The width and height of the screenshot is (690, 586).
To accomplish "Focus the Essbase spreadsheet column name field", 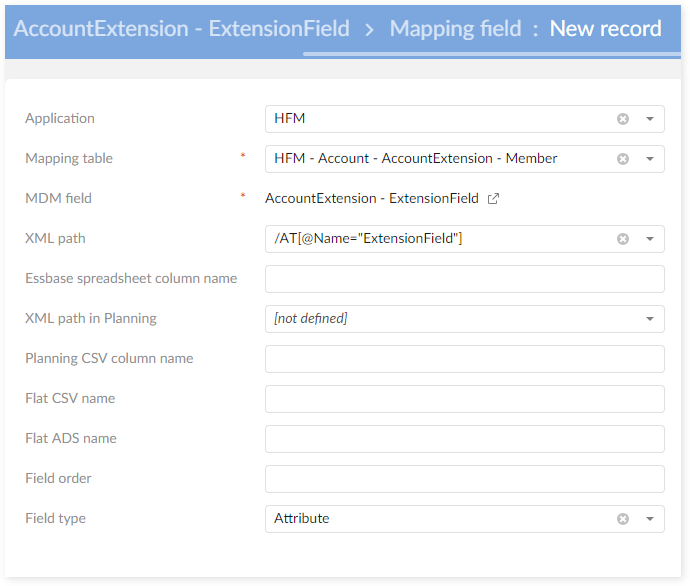I will click(464, 279).
